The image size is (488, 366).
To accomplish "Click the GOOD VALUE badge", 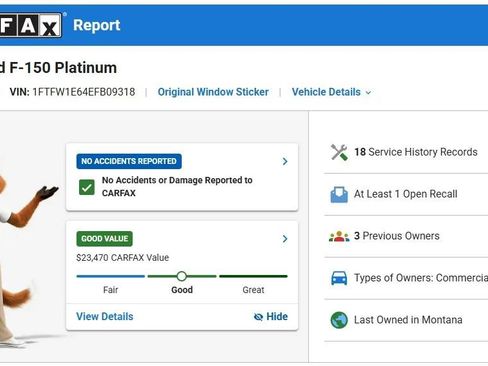I will click(x=104, y=239).
